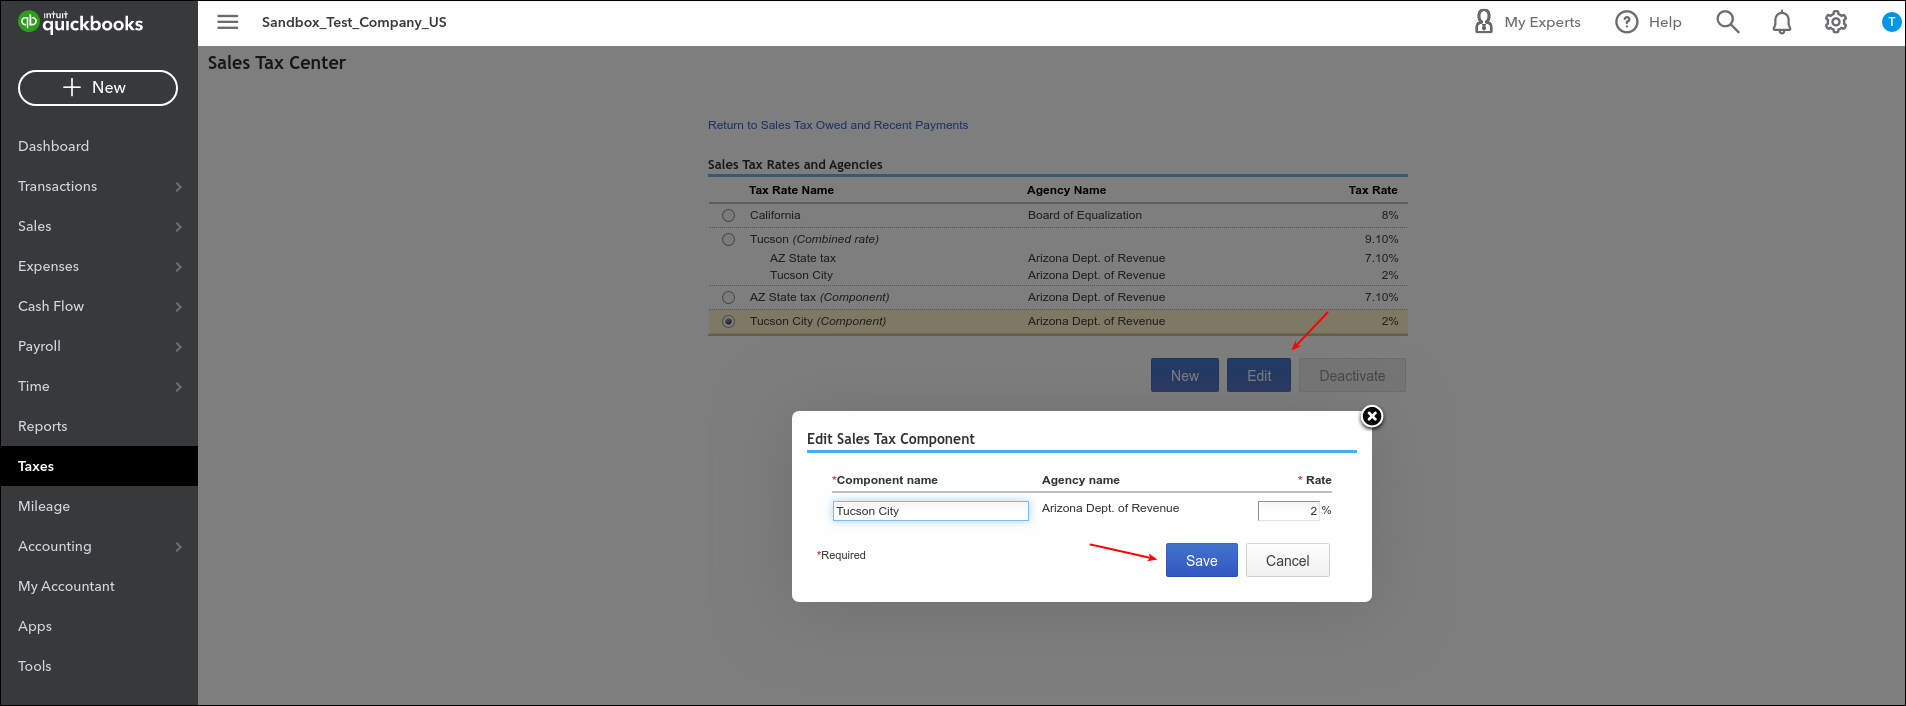Image resolution: width=1906 pixels, height=706 pixels.
Task: Click the indented AZ State tax sub-row
Action: click(x=803, y=258)
